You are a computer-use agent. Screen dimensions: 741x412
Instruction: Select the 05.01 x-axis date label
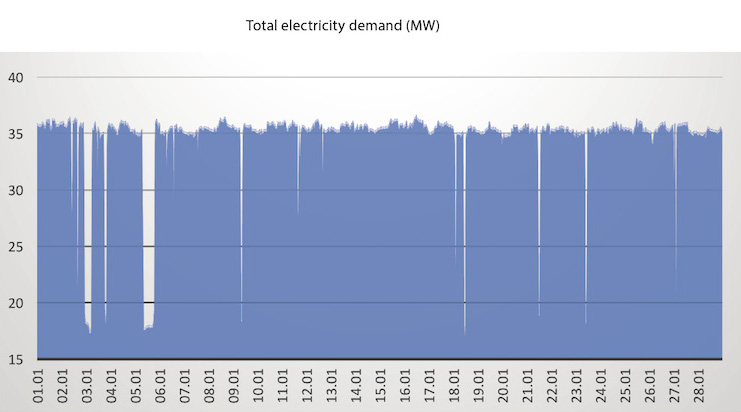point(137,385)
